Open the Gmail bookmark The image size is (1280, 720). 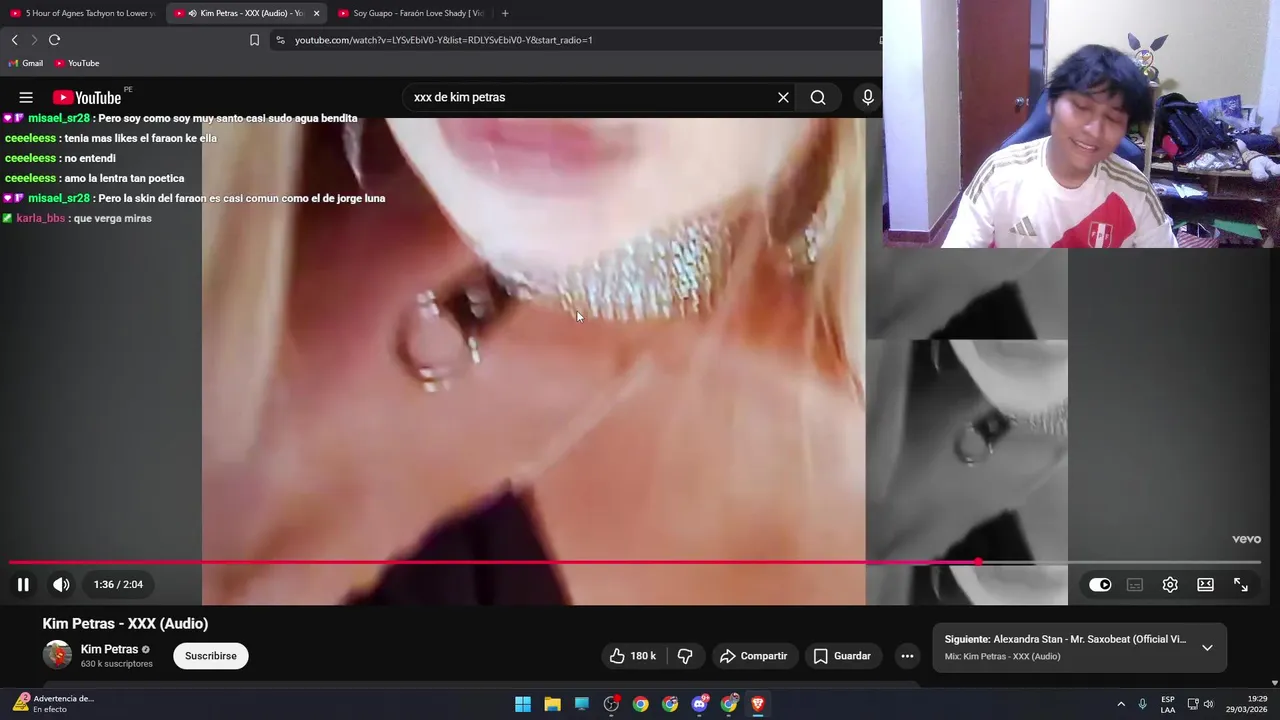point(26,63)
